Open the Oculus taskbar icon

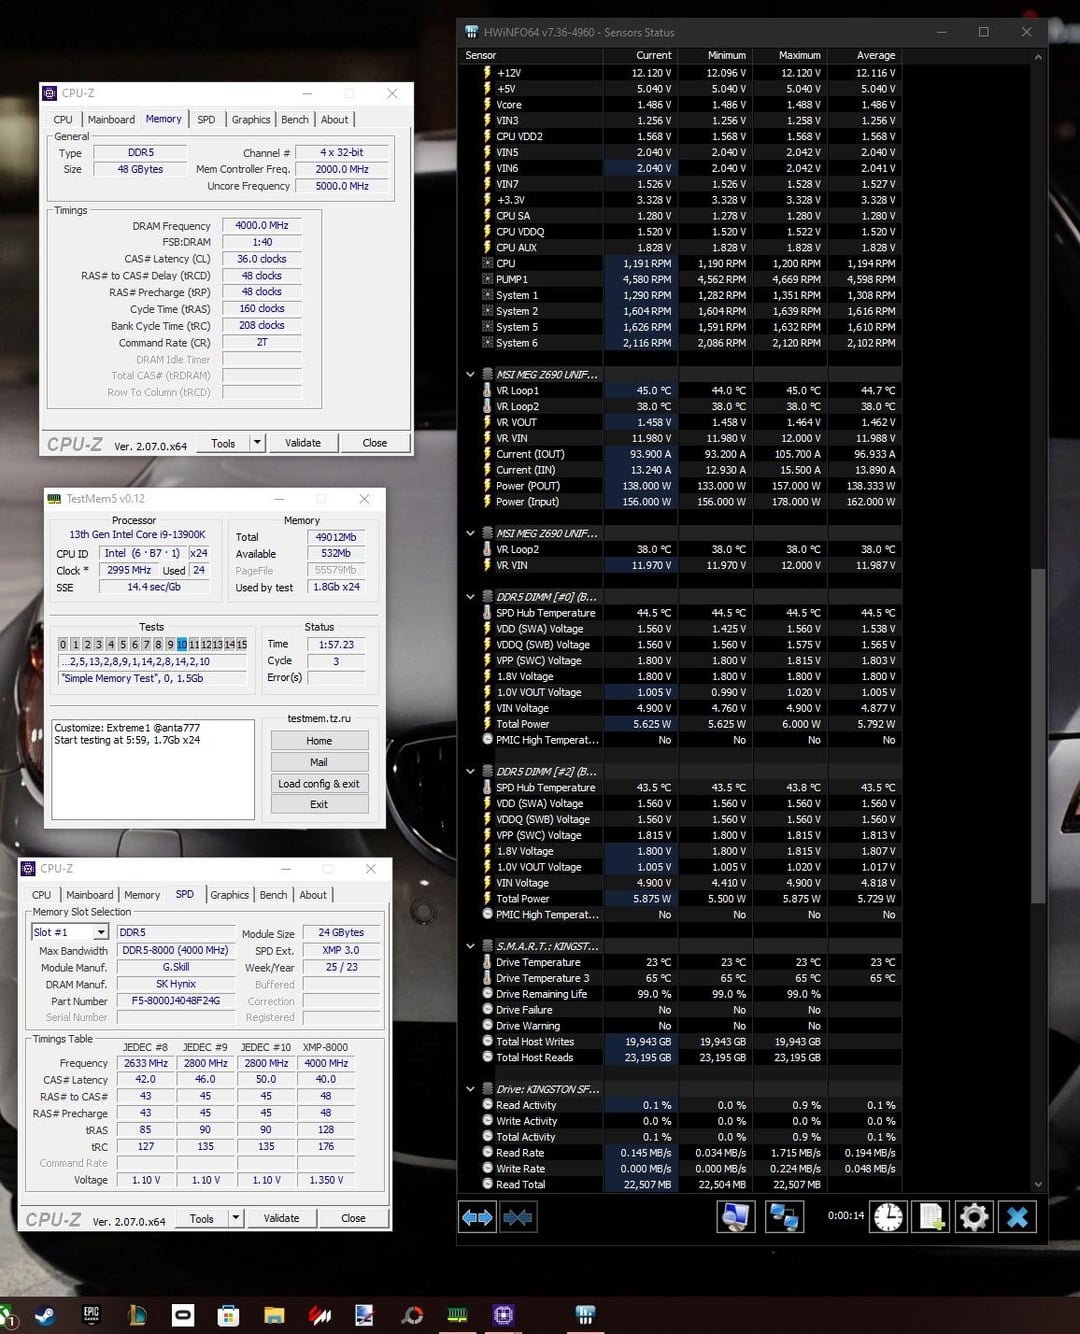(183, 1315)
